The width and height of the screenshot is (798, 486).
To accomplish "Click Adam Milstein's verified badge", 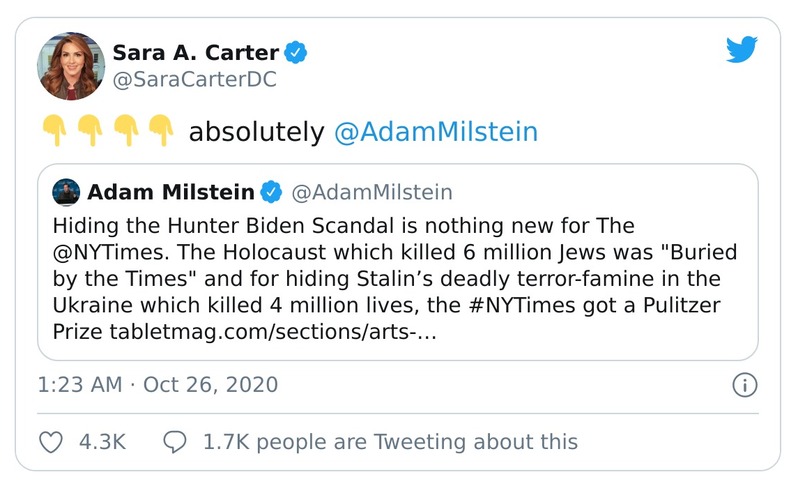I will point(271,191).
